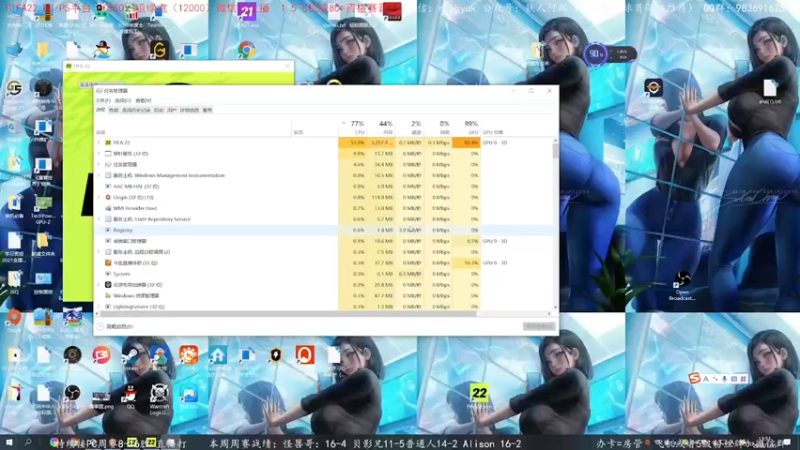Open the FIFA 22 desktop shortcut icon

click(479, 395)
